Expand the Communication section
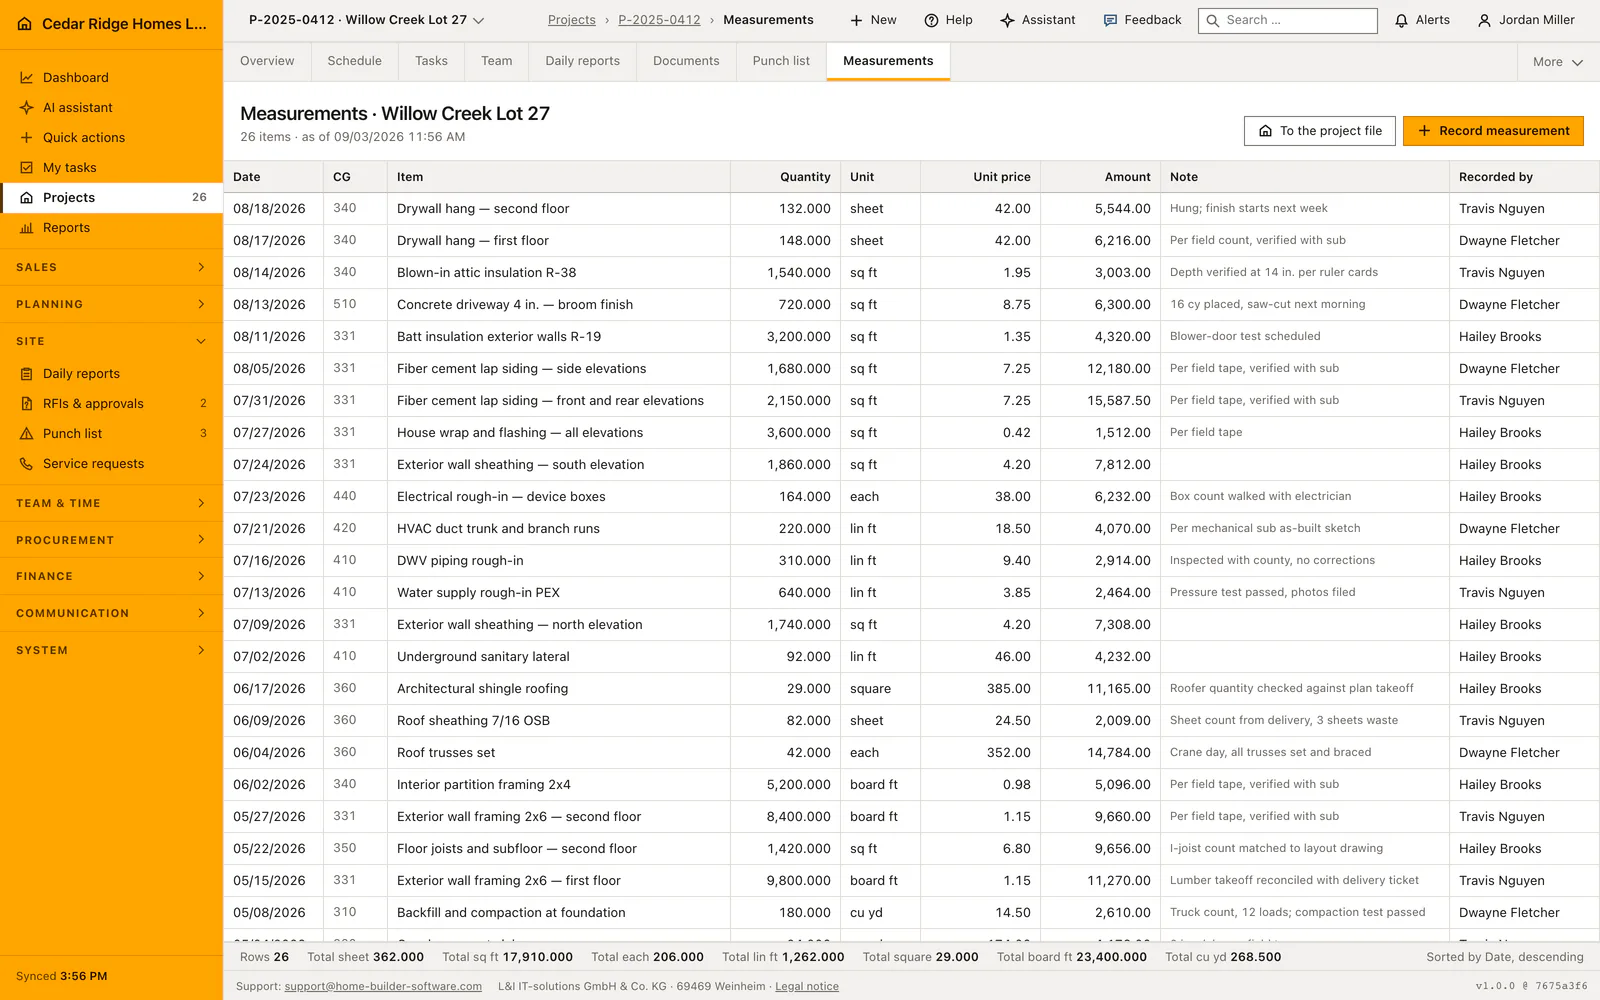This screenshot has width=1600, height=1000. tap(111, 613)
